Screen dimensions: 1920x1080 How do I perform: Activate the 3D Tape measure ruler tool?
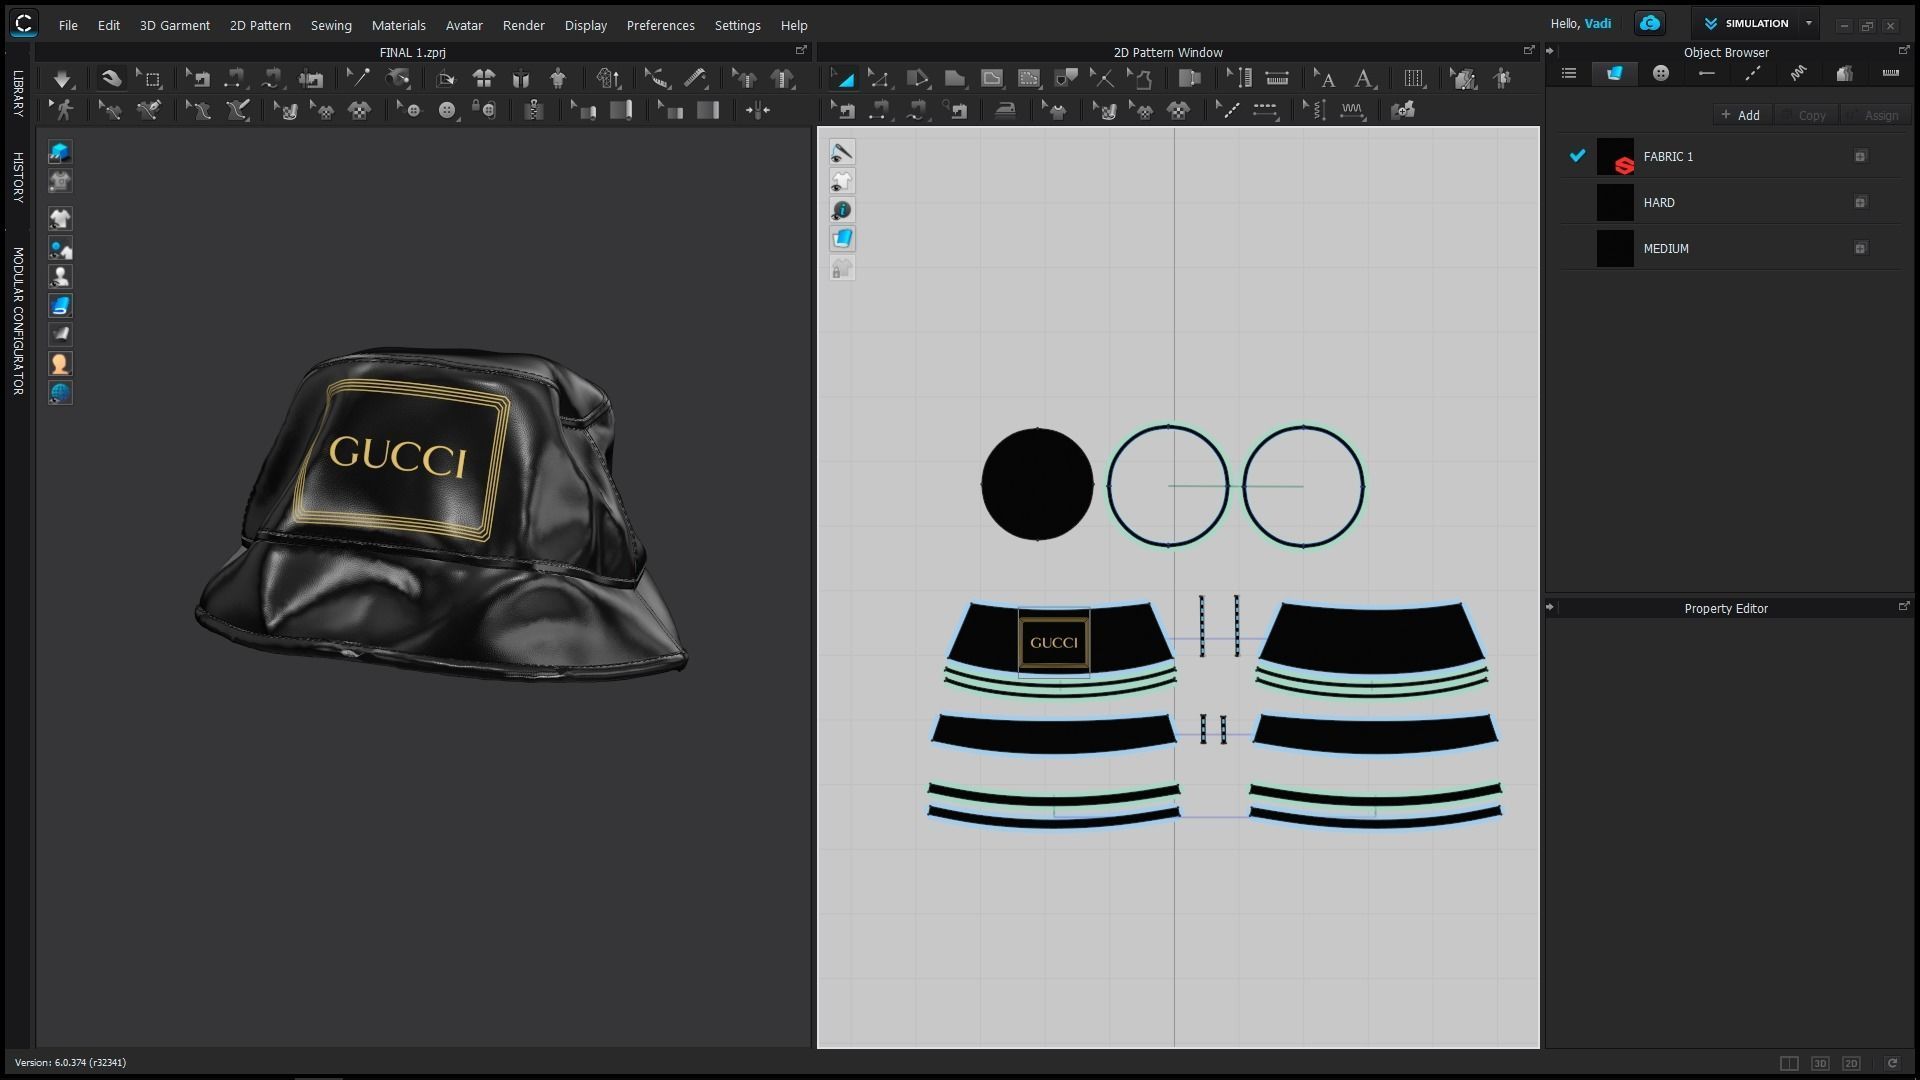click(x=695, y=78)
